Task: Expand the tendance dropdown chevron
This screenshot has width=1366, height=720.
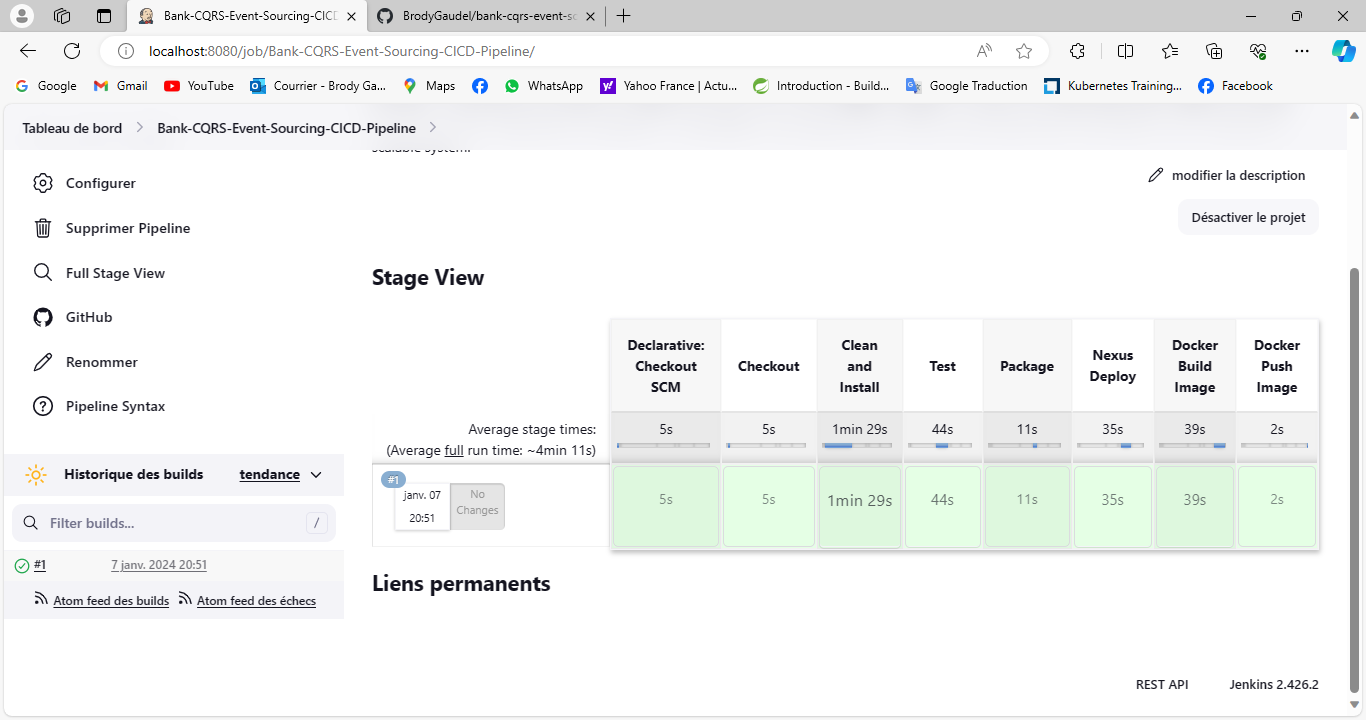Action: (x=316, y=475)
